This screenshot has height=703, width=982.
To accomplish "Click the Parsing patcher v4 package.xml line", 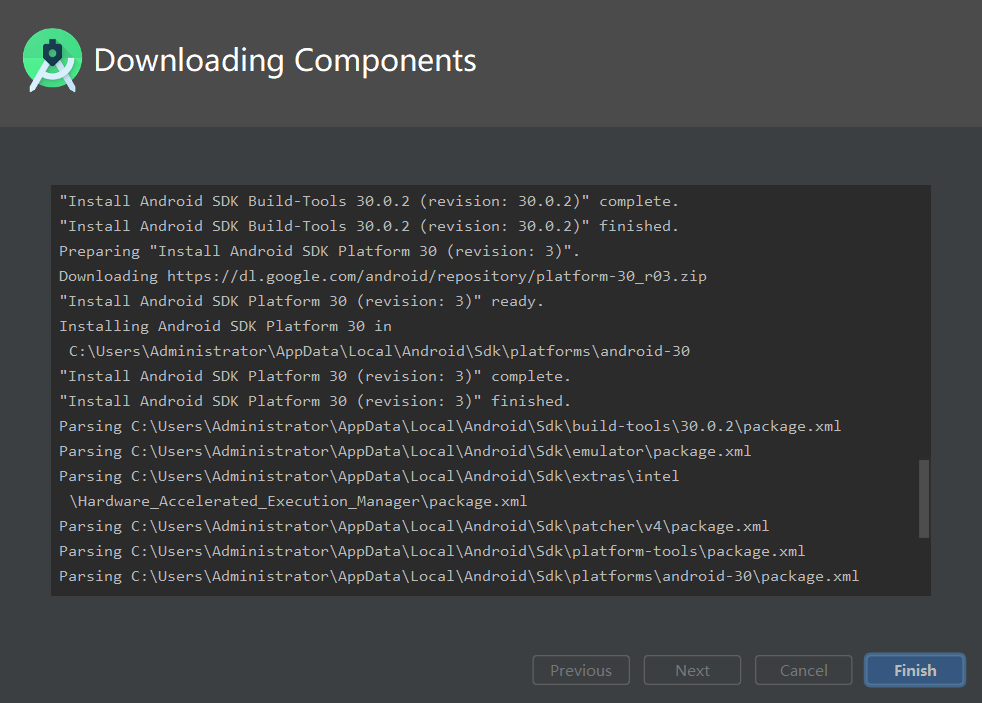I will click(413, 526).
